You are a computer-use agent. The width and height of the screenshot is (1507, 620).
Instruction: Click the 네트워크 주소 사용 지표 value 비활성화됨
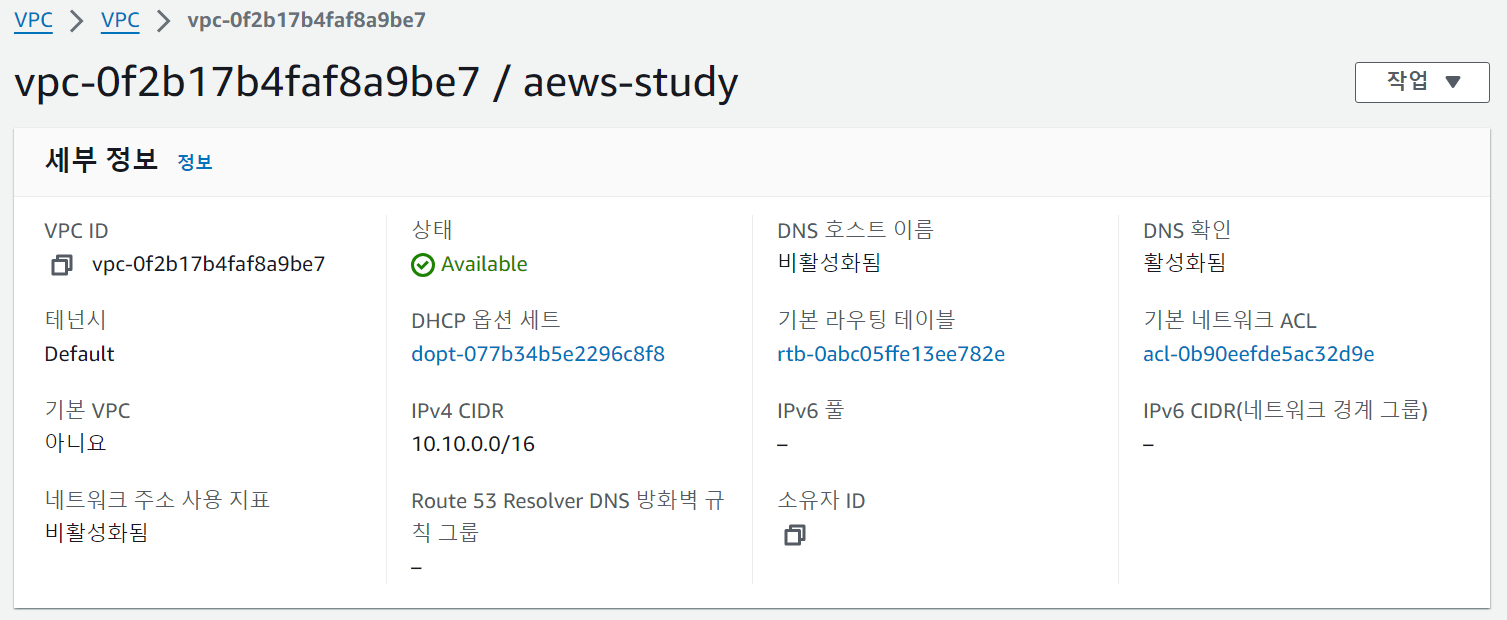(96, 533)
